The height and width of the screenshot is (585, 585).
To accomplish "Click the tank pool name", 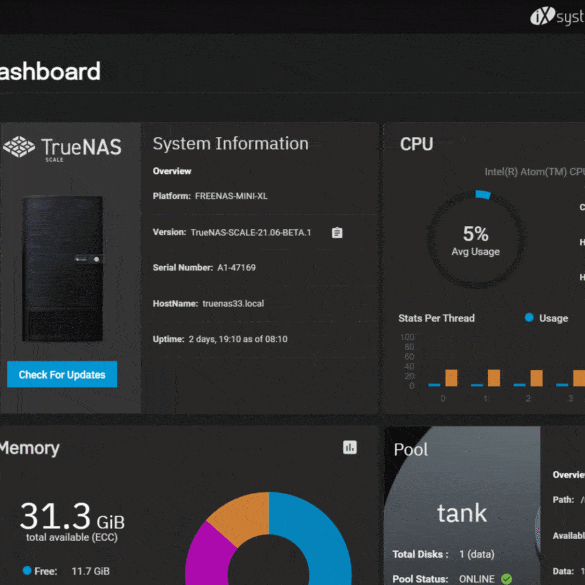I will pyautogui.click(x=462, y=513).
